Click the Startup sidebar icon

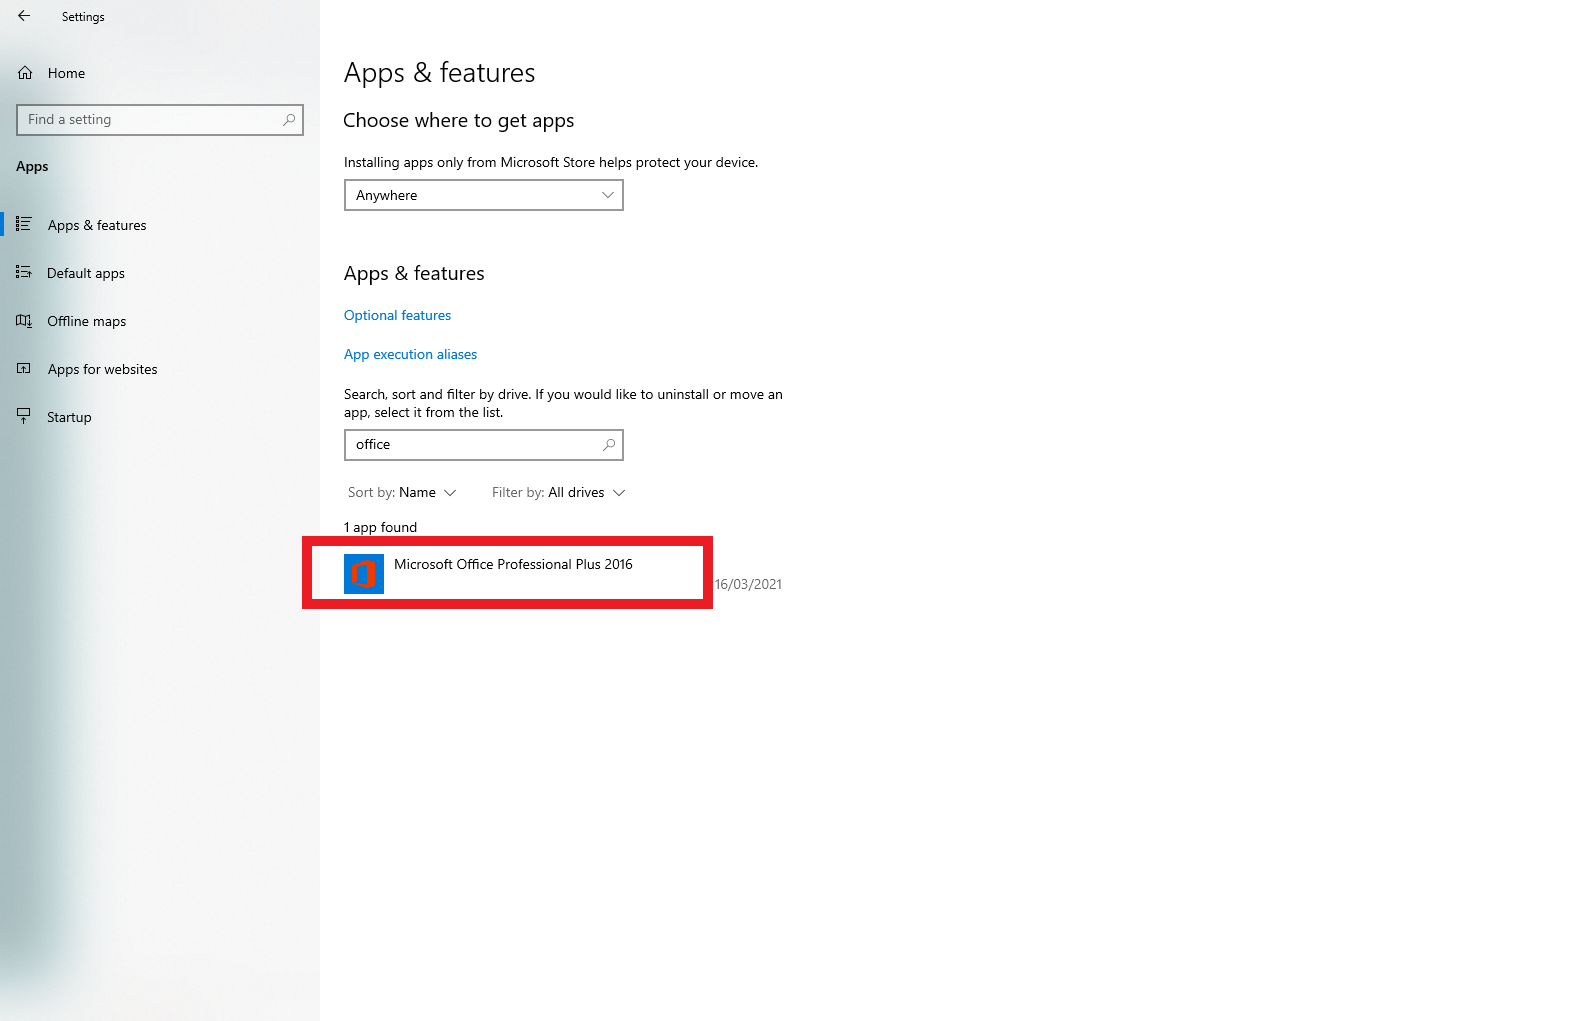(x=24, y=416)
